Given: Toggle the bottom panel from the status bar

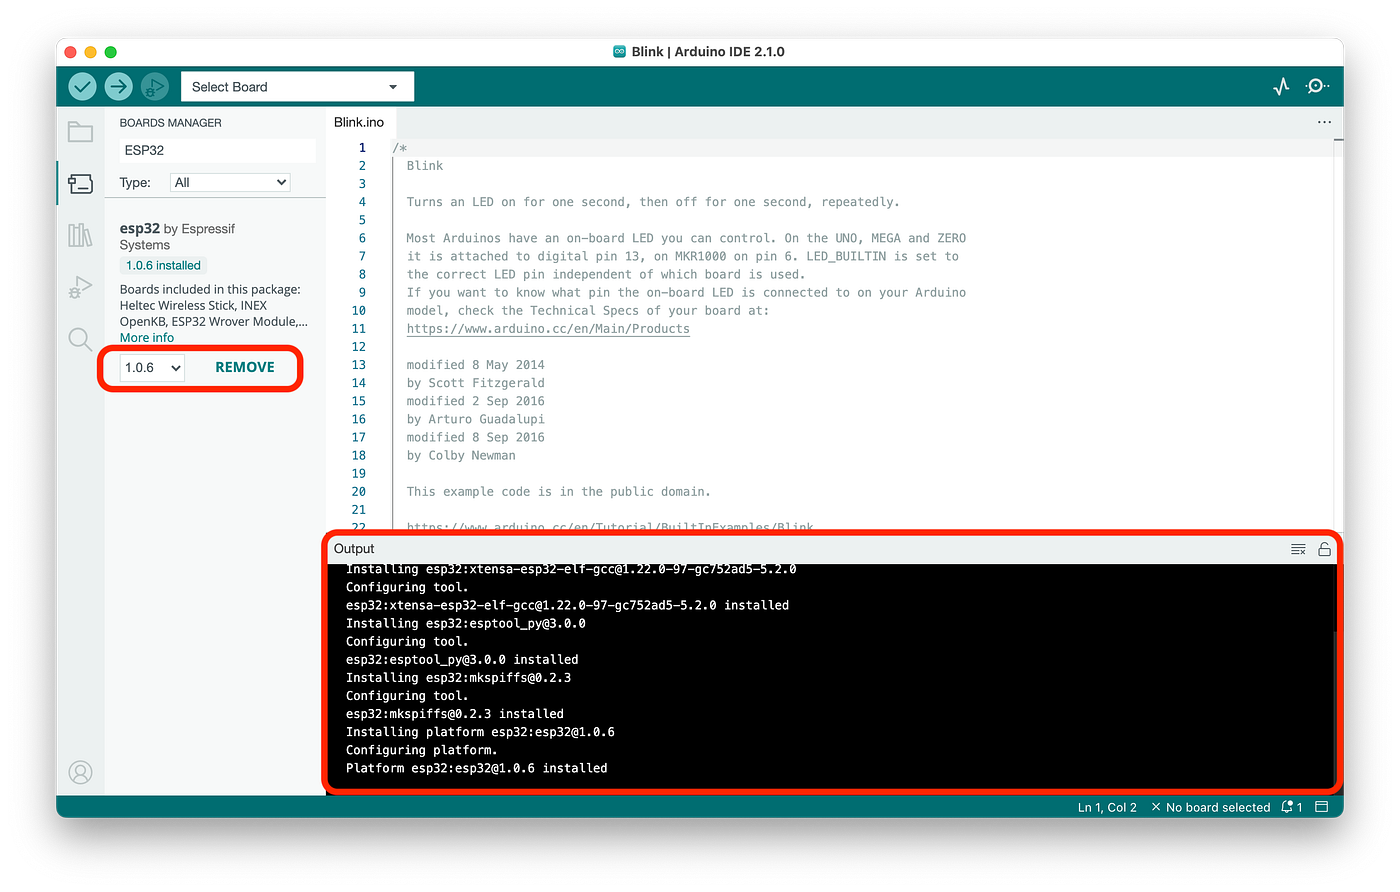Looking at the screenshot, I should tap(1321, 806).
